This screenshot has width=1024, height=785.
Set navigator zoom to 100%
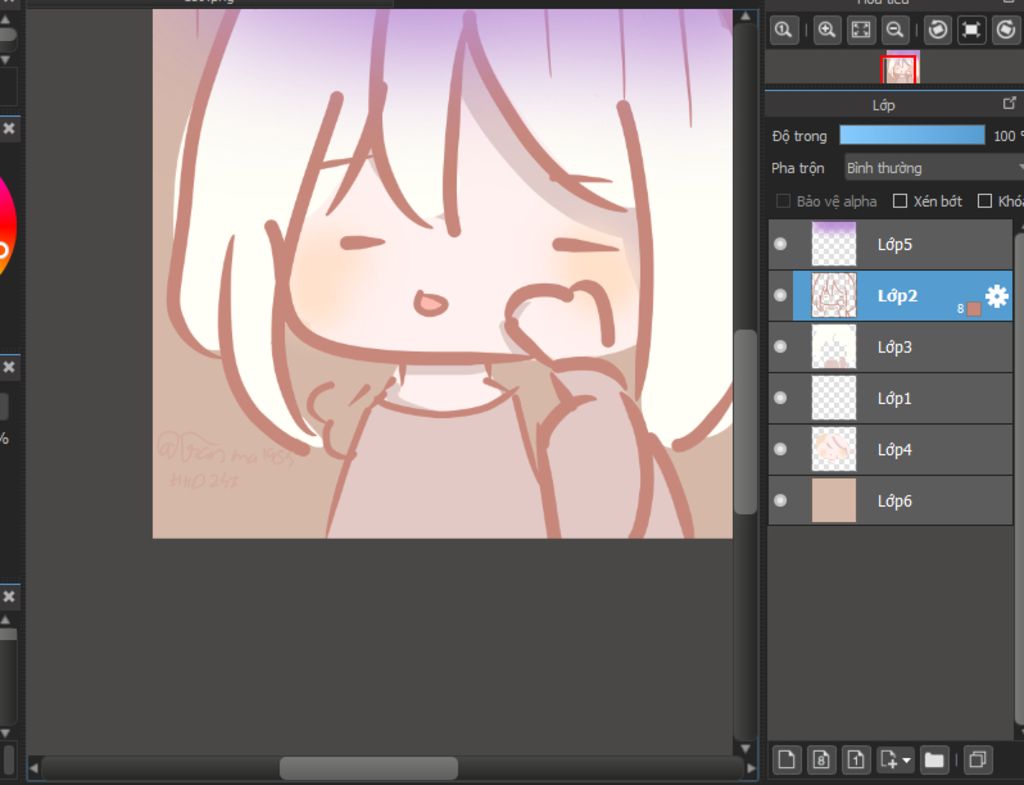(784, 30)
